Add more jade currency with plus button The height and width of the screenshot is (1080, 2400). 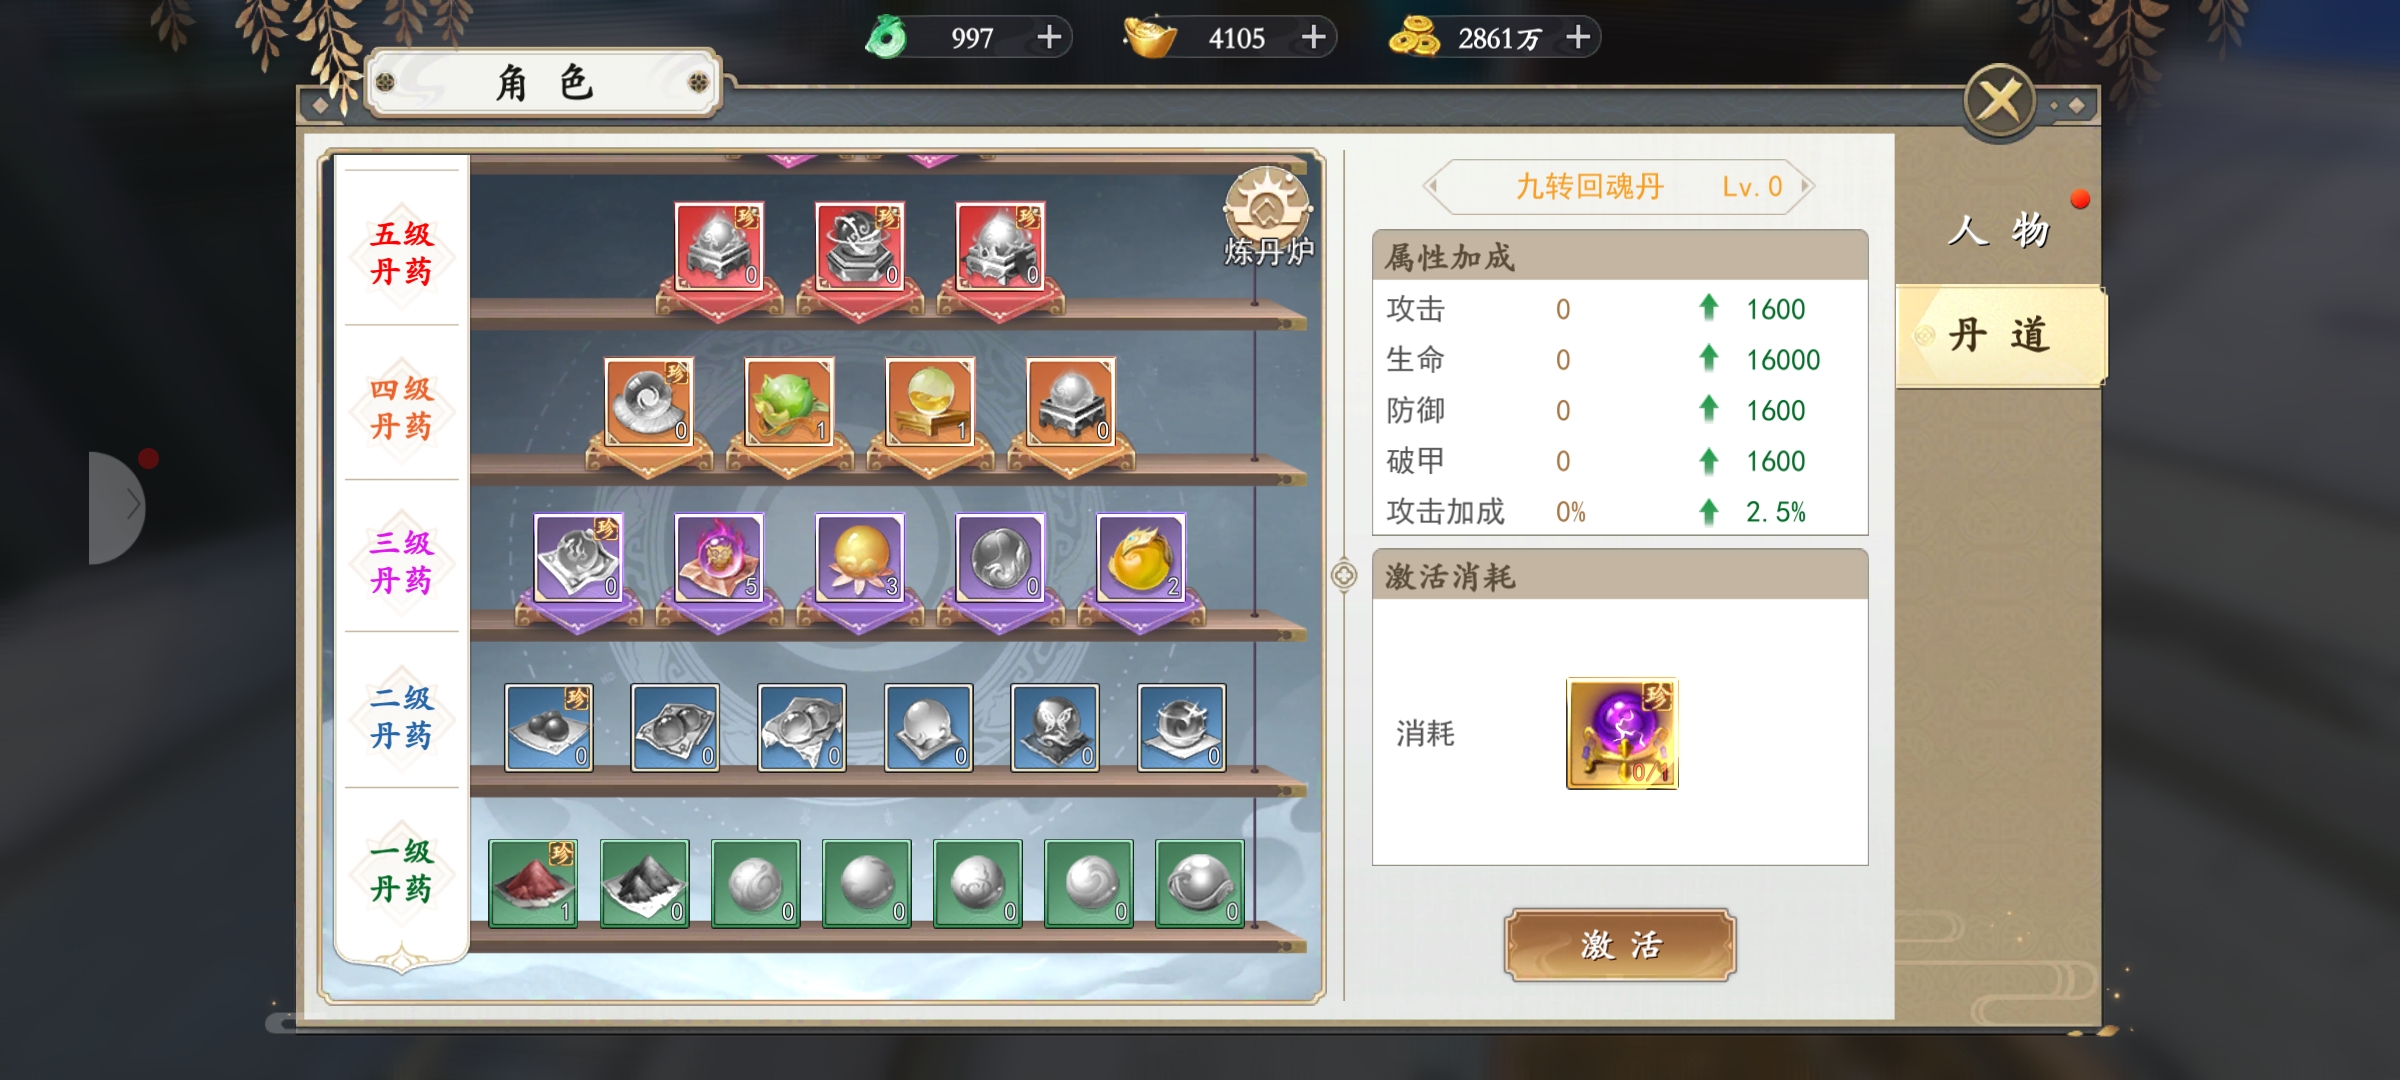[1049, 38]
